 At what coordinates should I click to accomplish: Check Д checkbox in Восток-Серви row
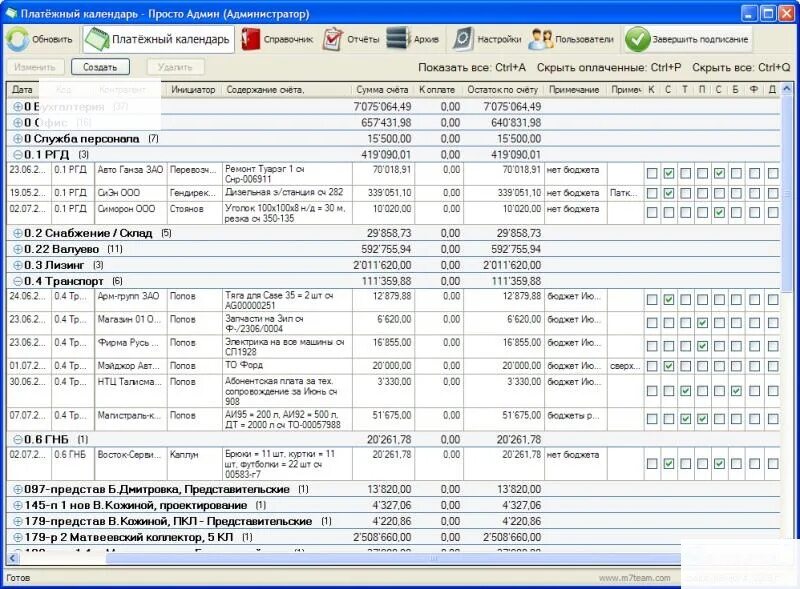(x=773, y=463)
